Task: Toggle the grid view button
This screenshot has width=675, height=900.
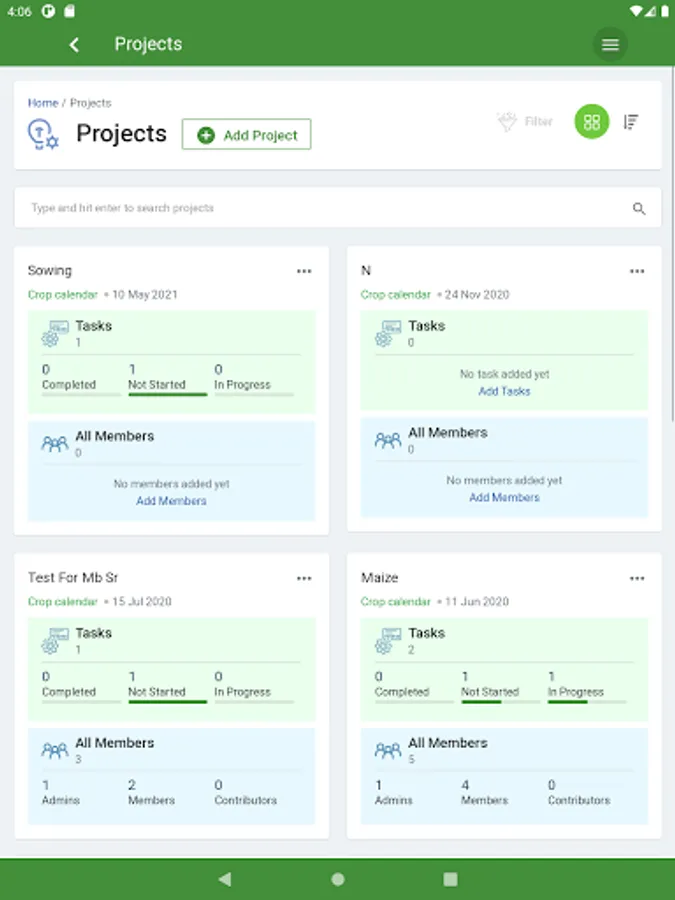Action: pyautogui.click(x=591, y=122)
